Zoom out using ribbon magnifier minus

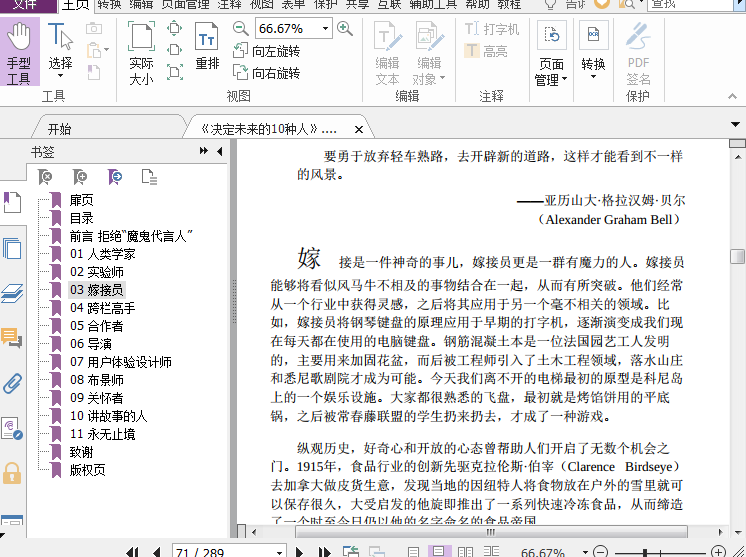241,29
